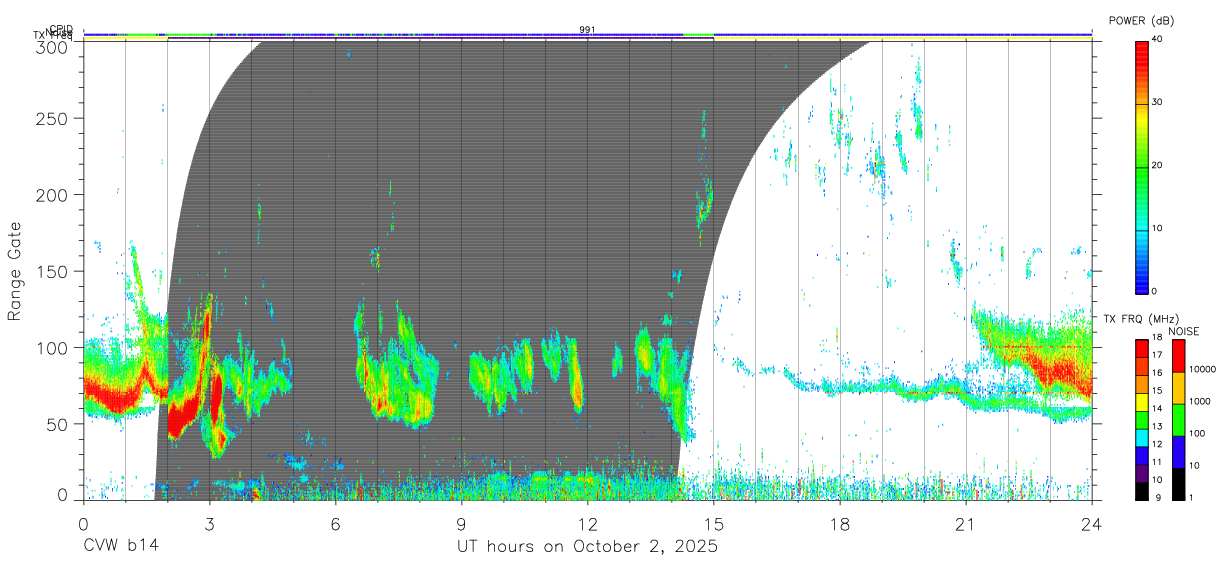Click the green 13-14 MHz swatch in TX FRQ legend

(x=1142, y=419)
